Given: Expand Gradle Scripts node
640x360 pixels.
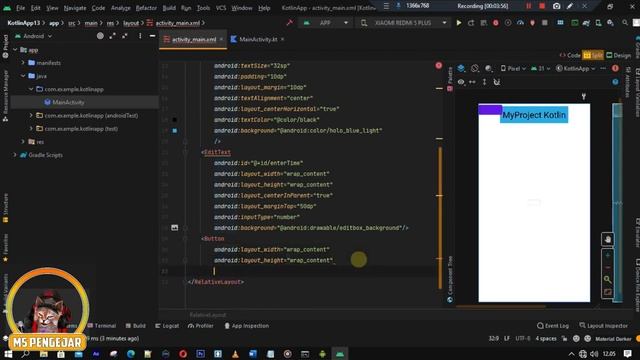Looking at the screenshot, I should coord(15,155).
